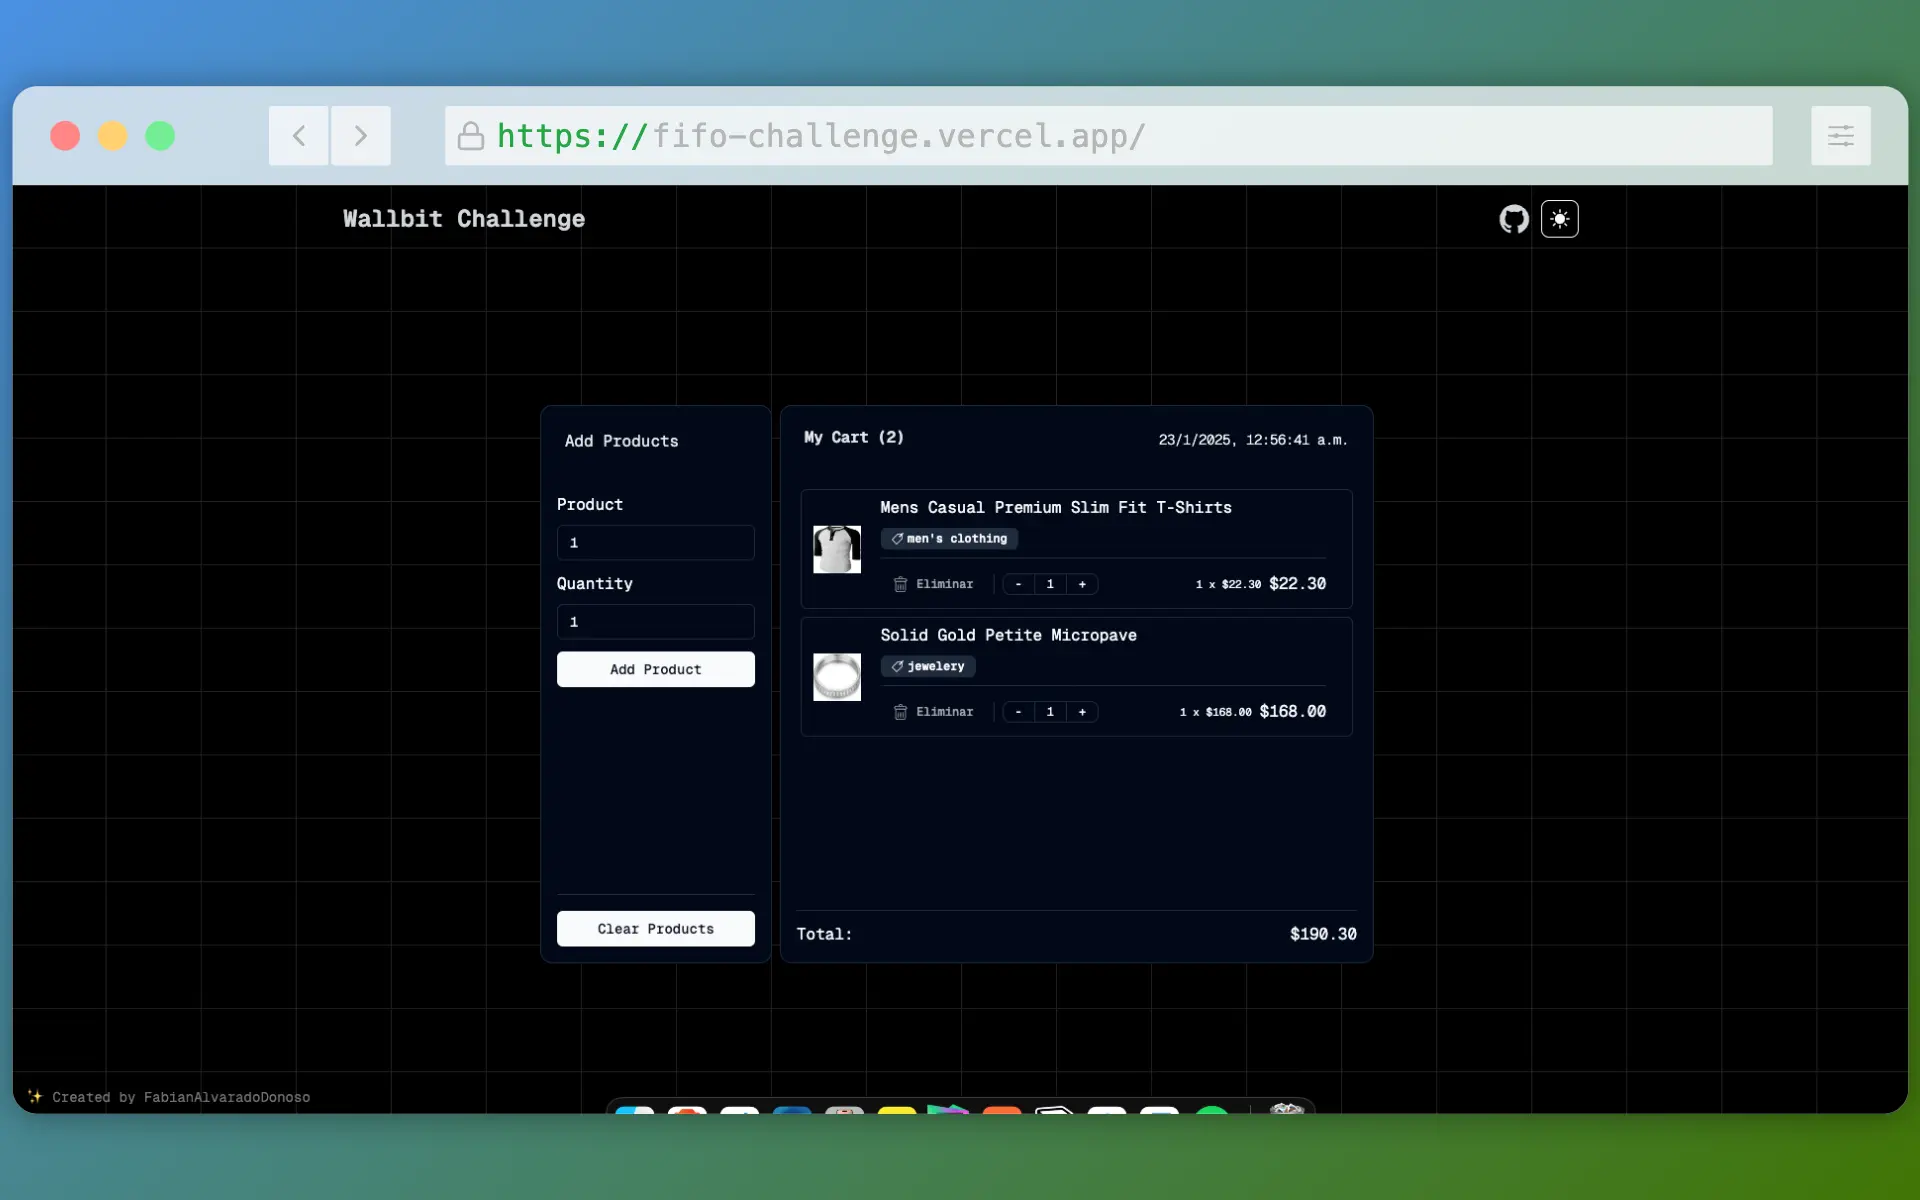Empty the cart with Clear Products

(x=655, y=928)
